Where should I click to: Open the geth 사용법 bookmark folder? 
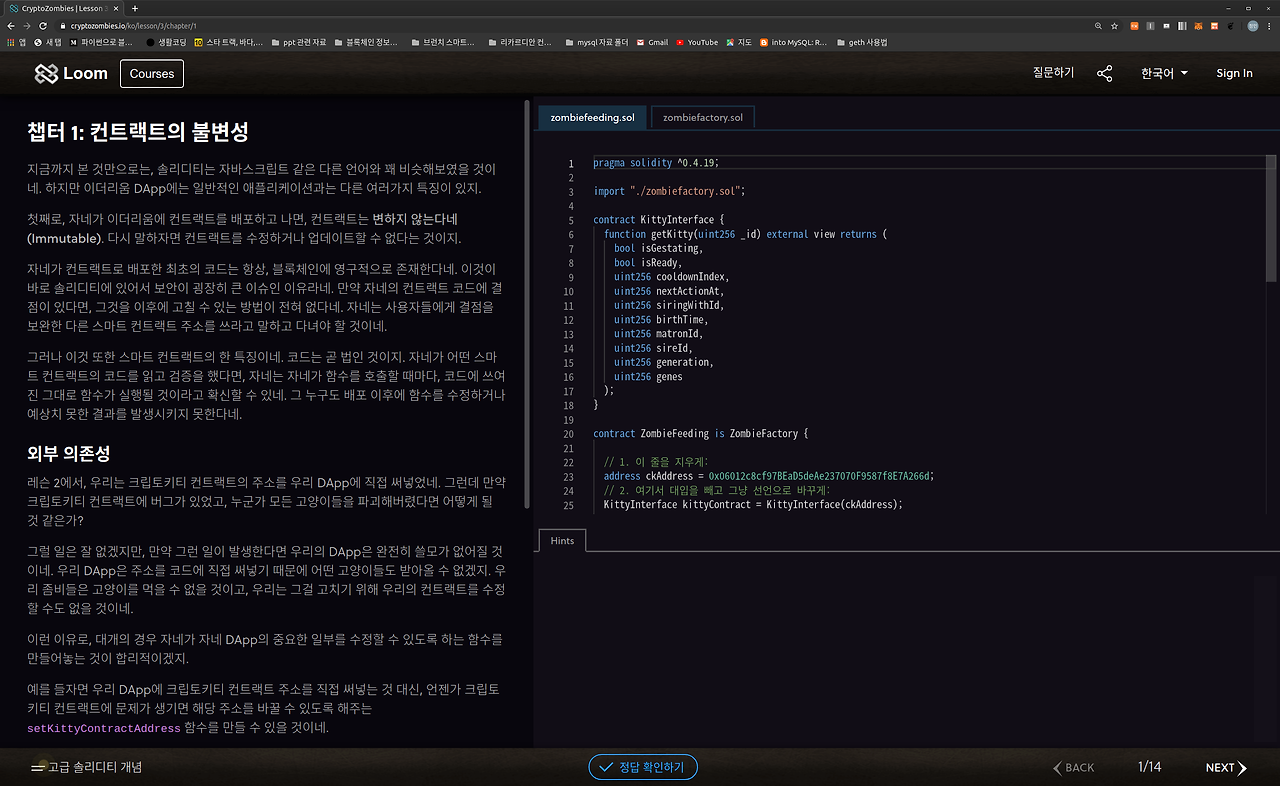(862, 42)
